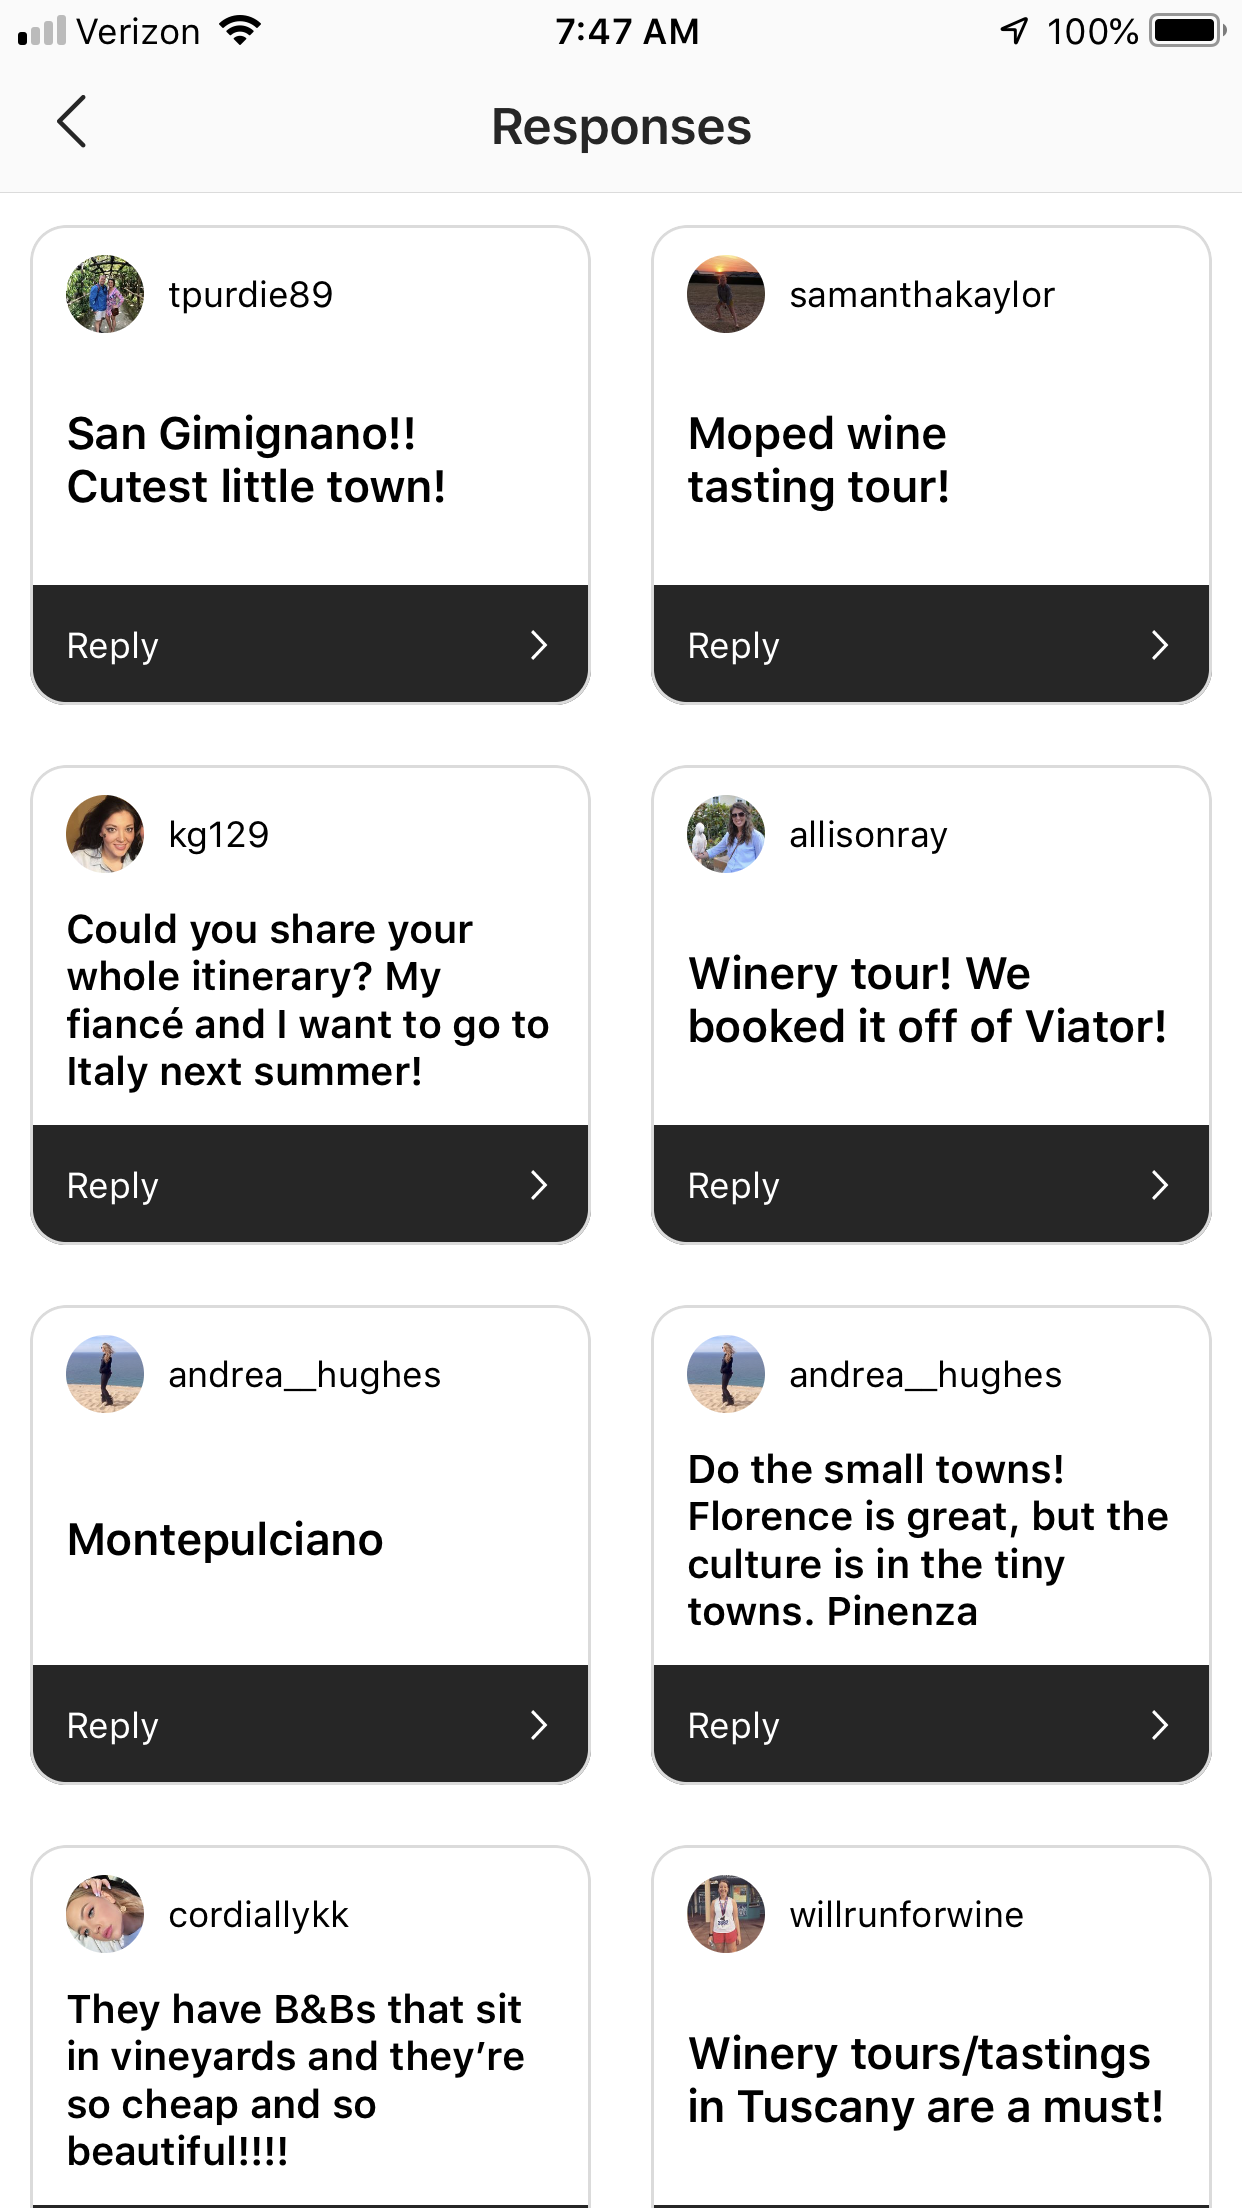This screenshot has width=1242, height=2208.
Task: Tap allisonray's avatar photo
Action: tap(726, 834)
